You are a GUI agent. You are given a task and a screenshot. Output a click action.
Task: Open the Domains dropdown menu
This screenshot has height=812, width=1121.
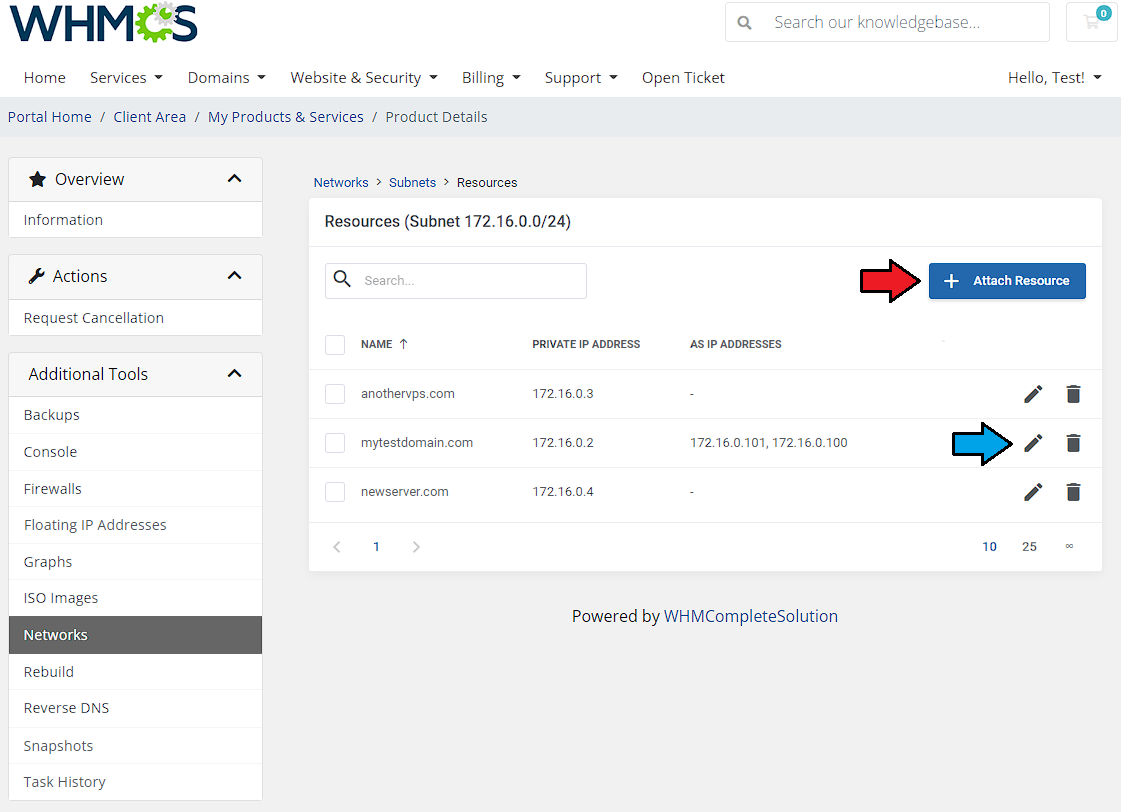tap(227, 78)
